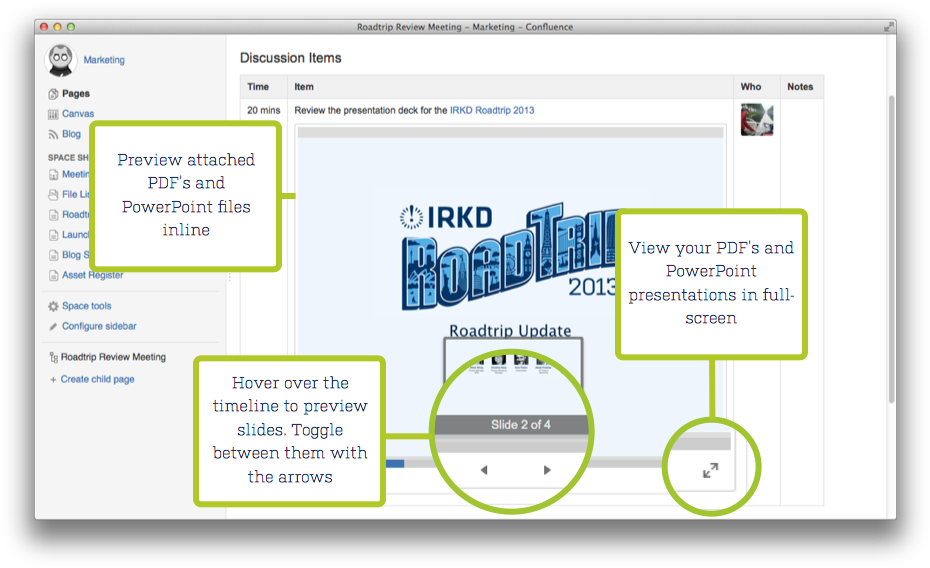Click the Blog shortcut page icon under Launch
This screenshot has height=568, width=930.
pos(53,255)
